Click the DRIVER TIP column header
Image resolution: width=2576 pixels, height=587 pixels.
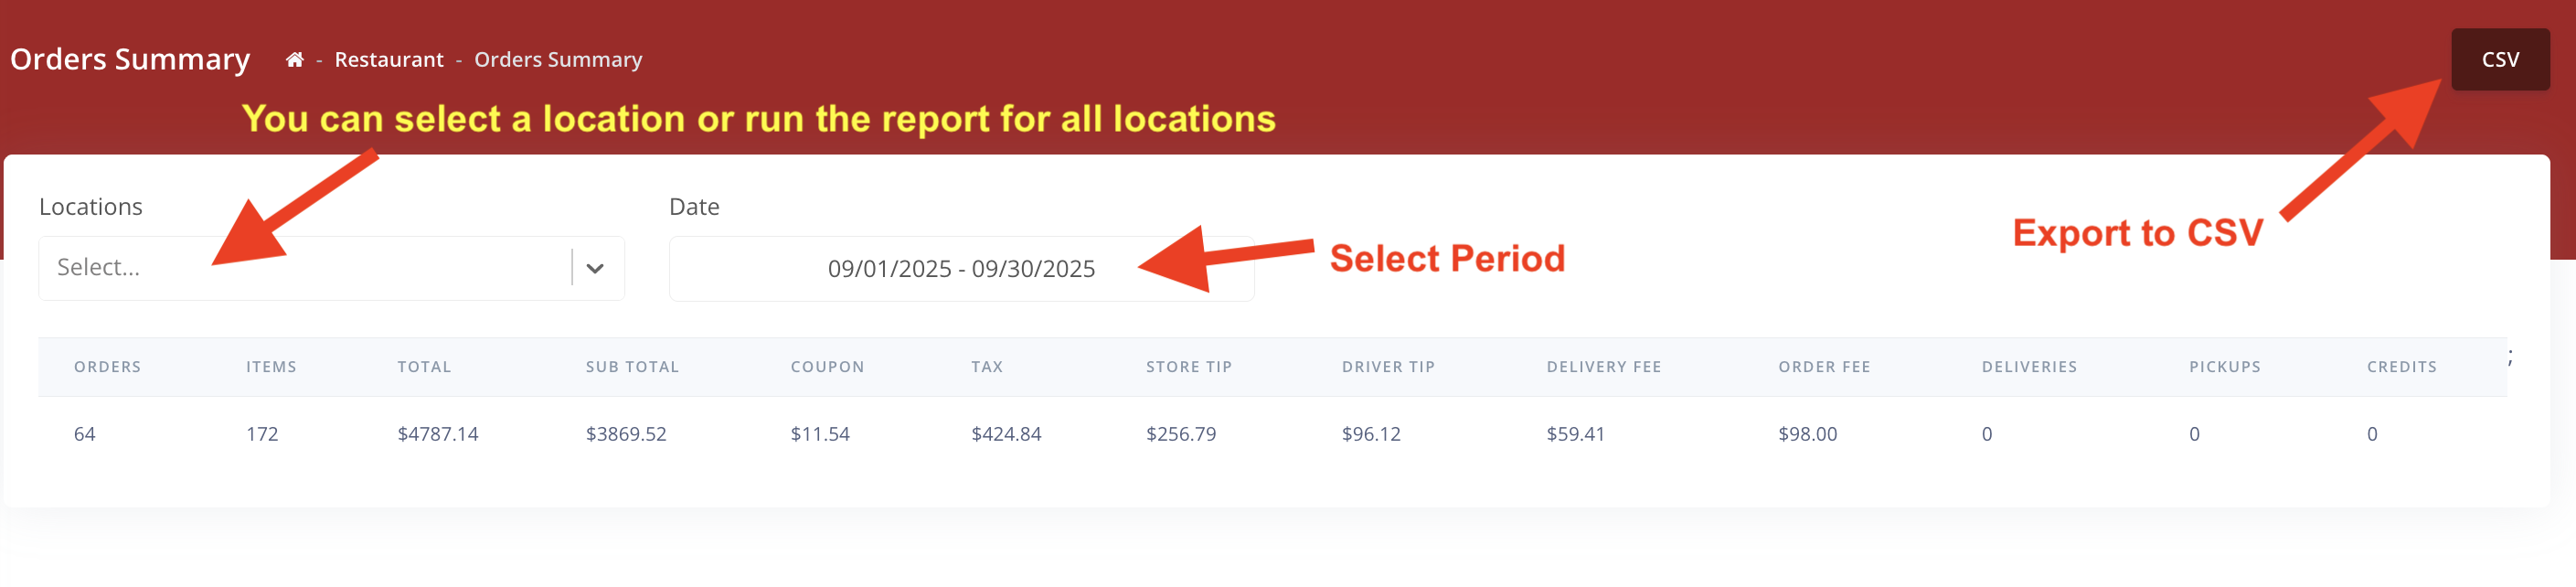pos(1388,367)
